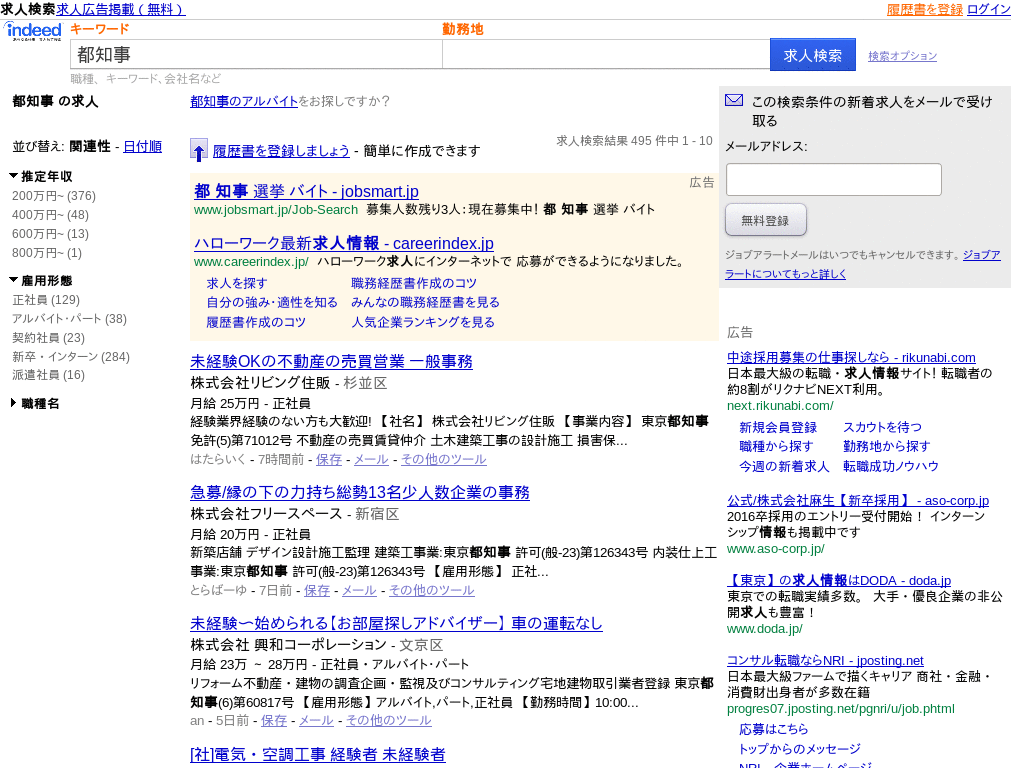Click the envelope icon for email job alerts

tap(733, 100)
